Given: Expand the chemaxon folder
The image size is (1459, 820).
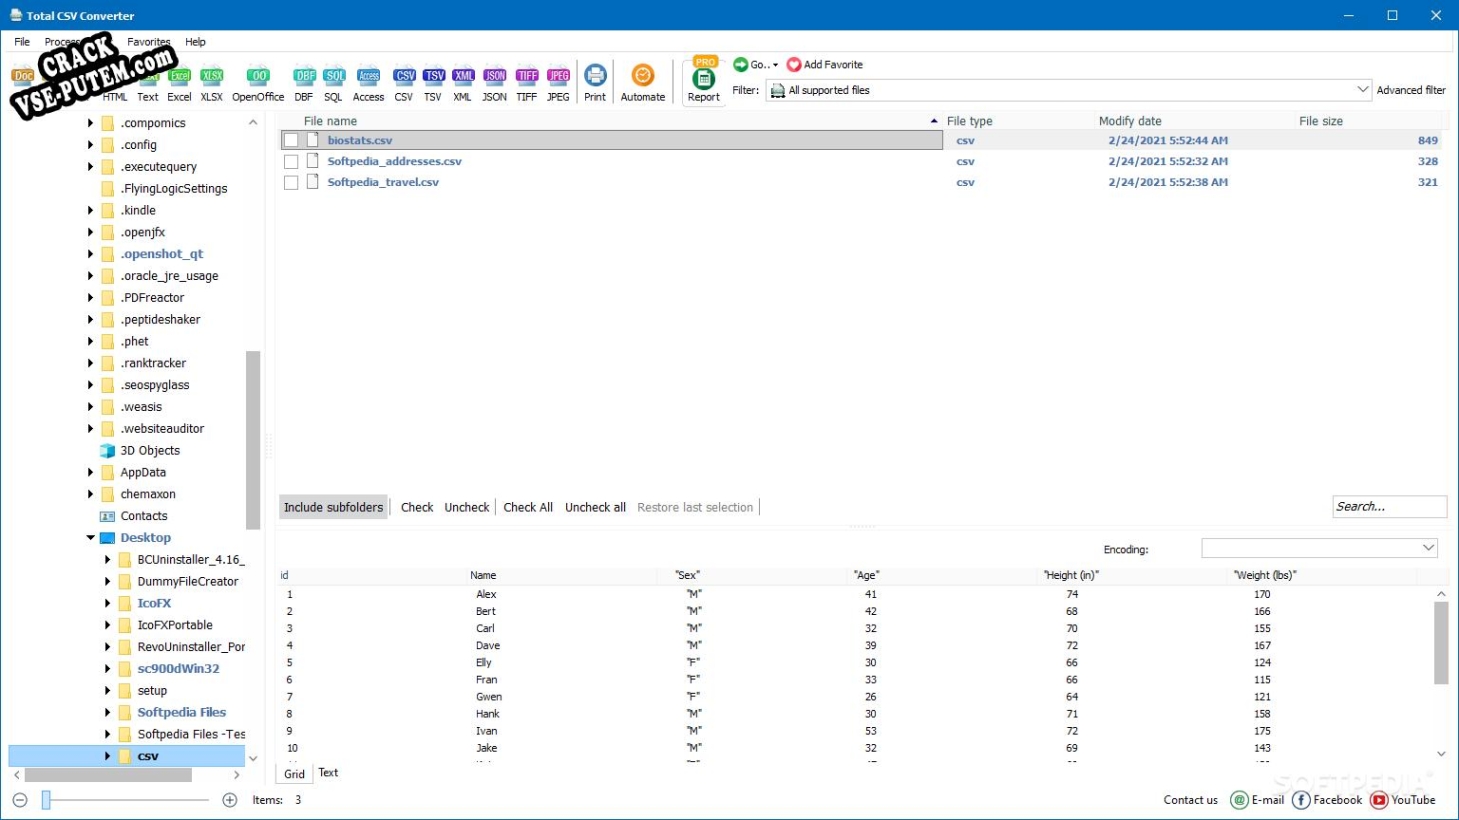Looking at the screenshot, I should [90, 495].
